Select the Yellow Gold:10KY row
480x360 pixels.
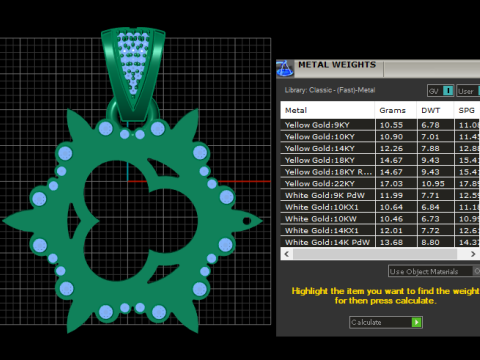tap(380, 137)
